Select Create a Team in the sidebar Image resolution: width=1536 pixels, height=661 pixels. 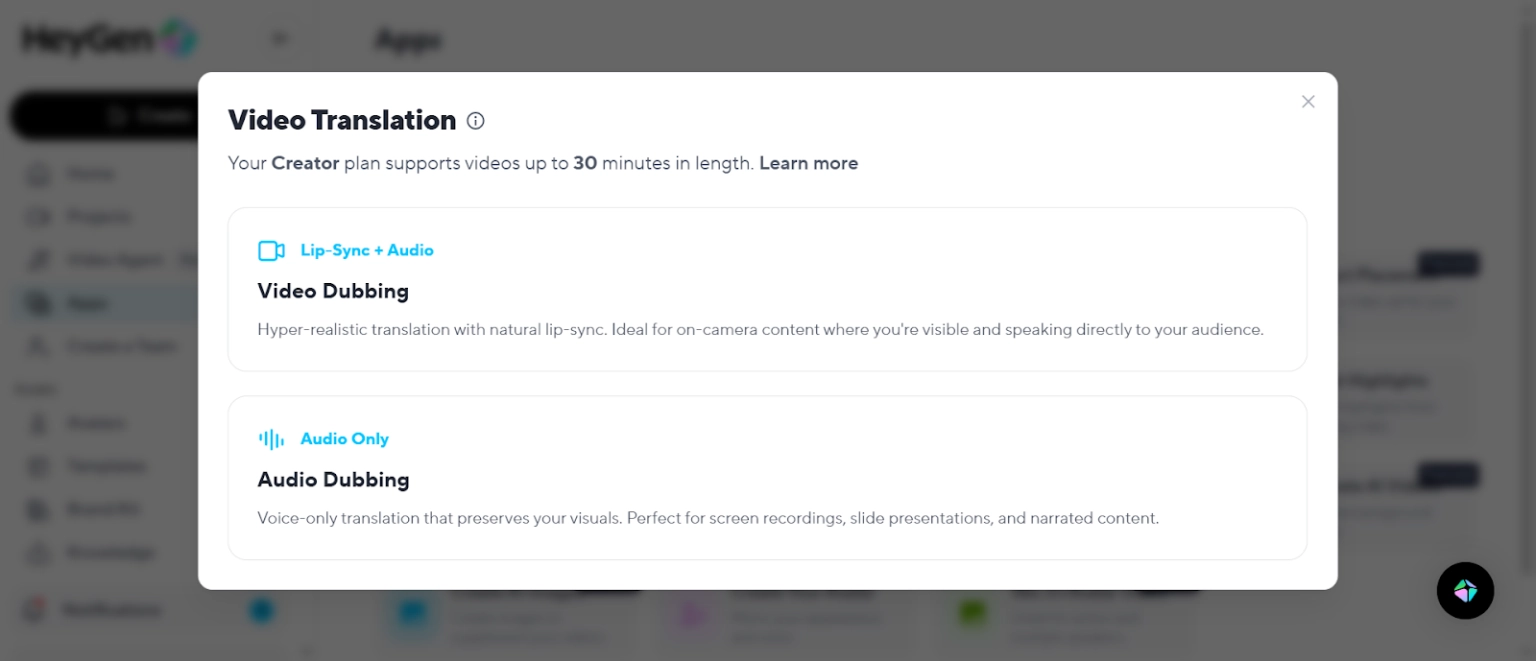point(38,346)
